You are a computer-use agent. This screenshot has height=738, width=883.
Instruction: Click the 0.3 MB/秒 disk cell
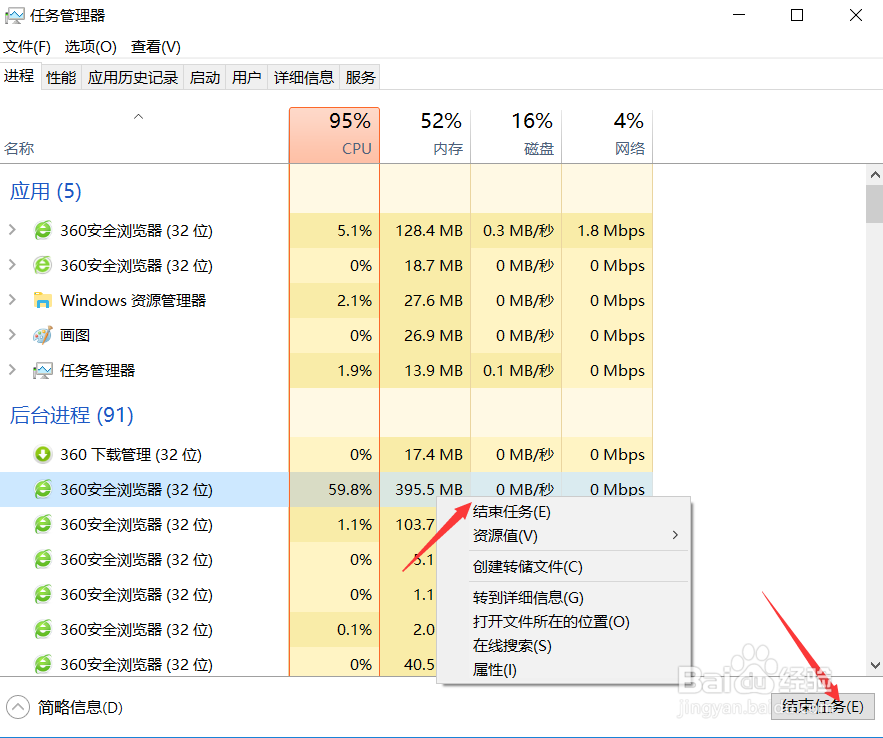(x=516, y=230)
